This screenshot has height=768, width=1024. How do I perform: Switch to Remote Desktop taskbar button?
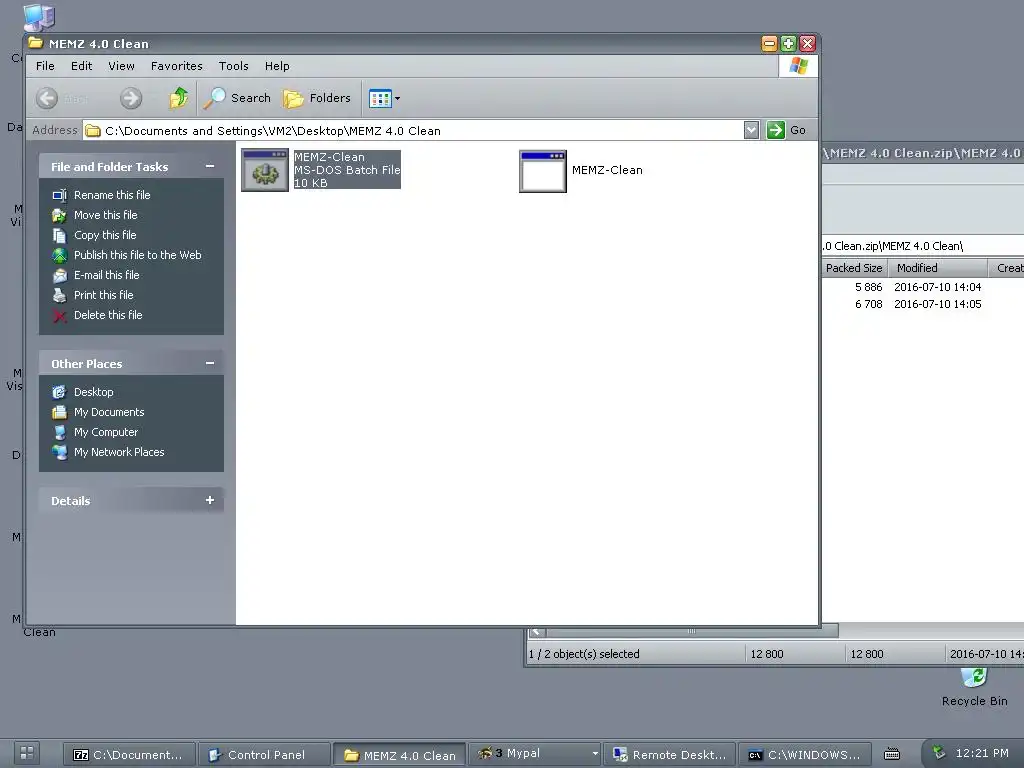click(670, 755)
